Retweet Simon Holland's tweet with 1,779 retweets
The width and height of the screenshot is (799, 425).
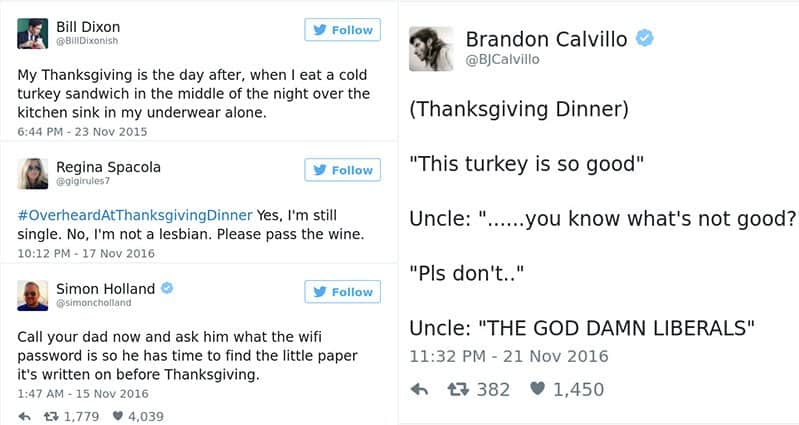tap(55, 416)
